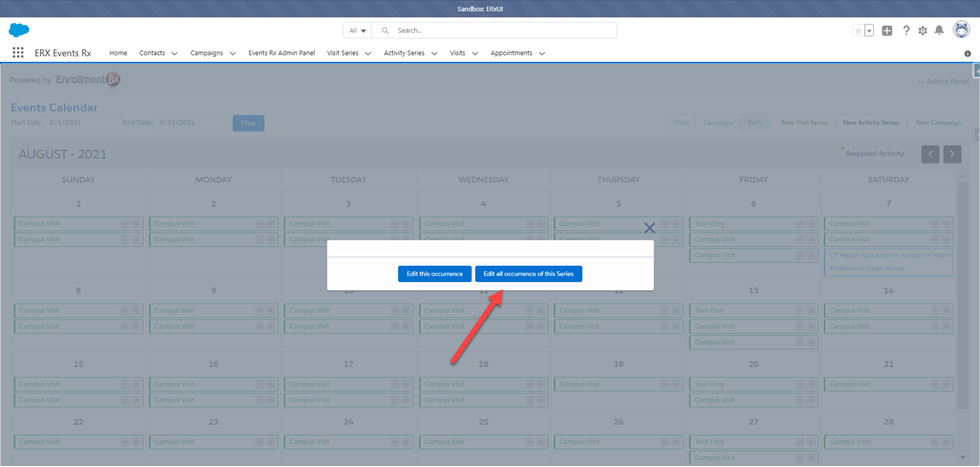Click the global actions plus icon
The image size is (980, 467).
(887, 31)
